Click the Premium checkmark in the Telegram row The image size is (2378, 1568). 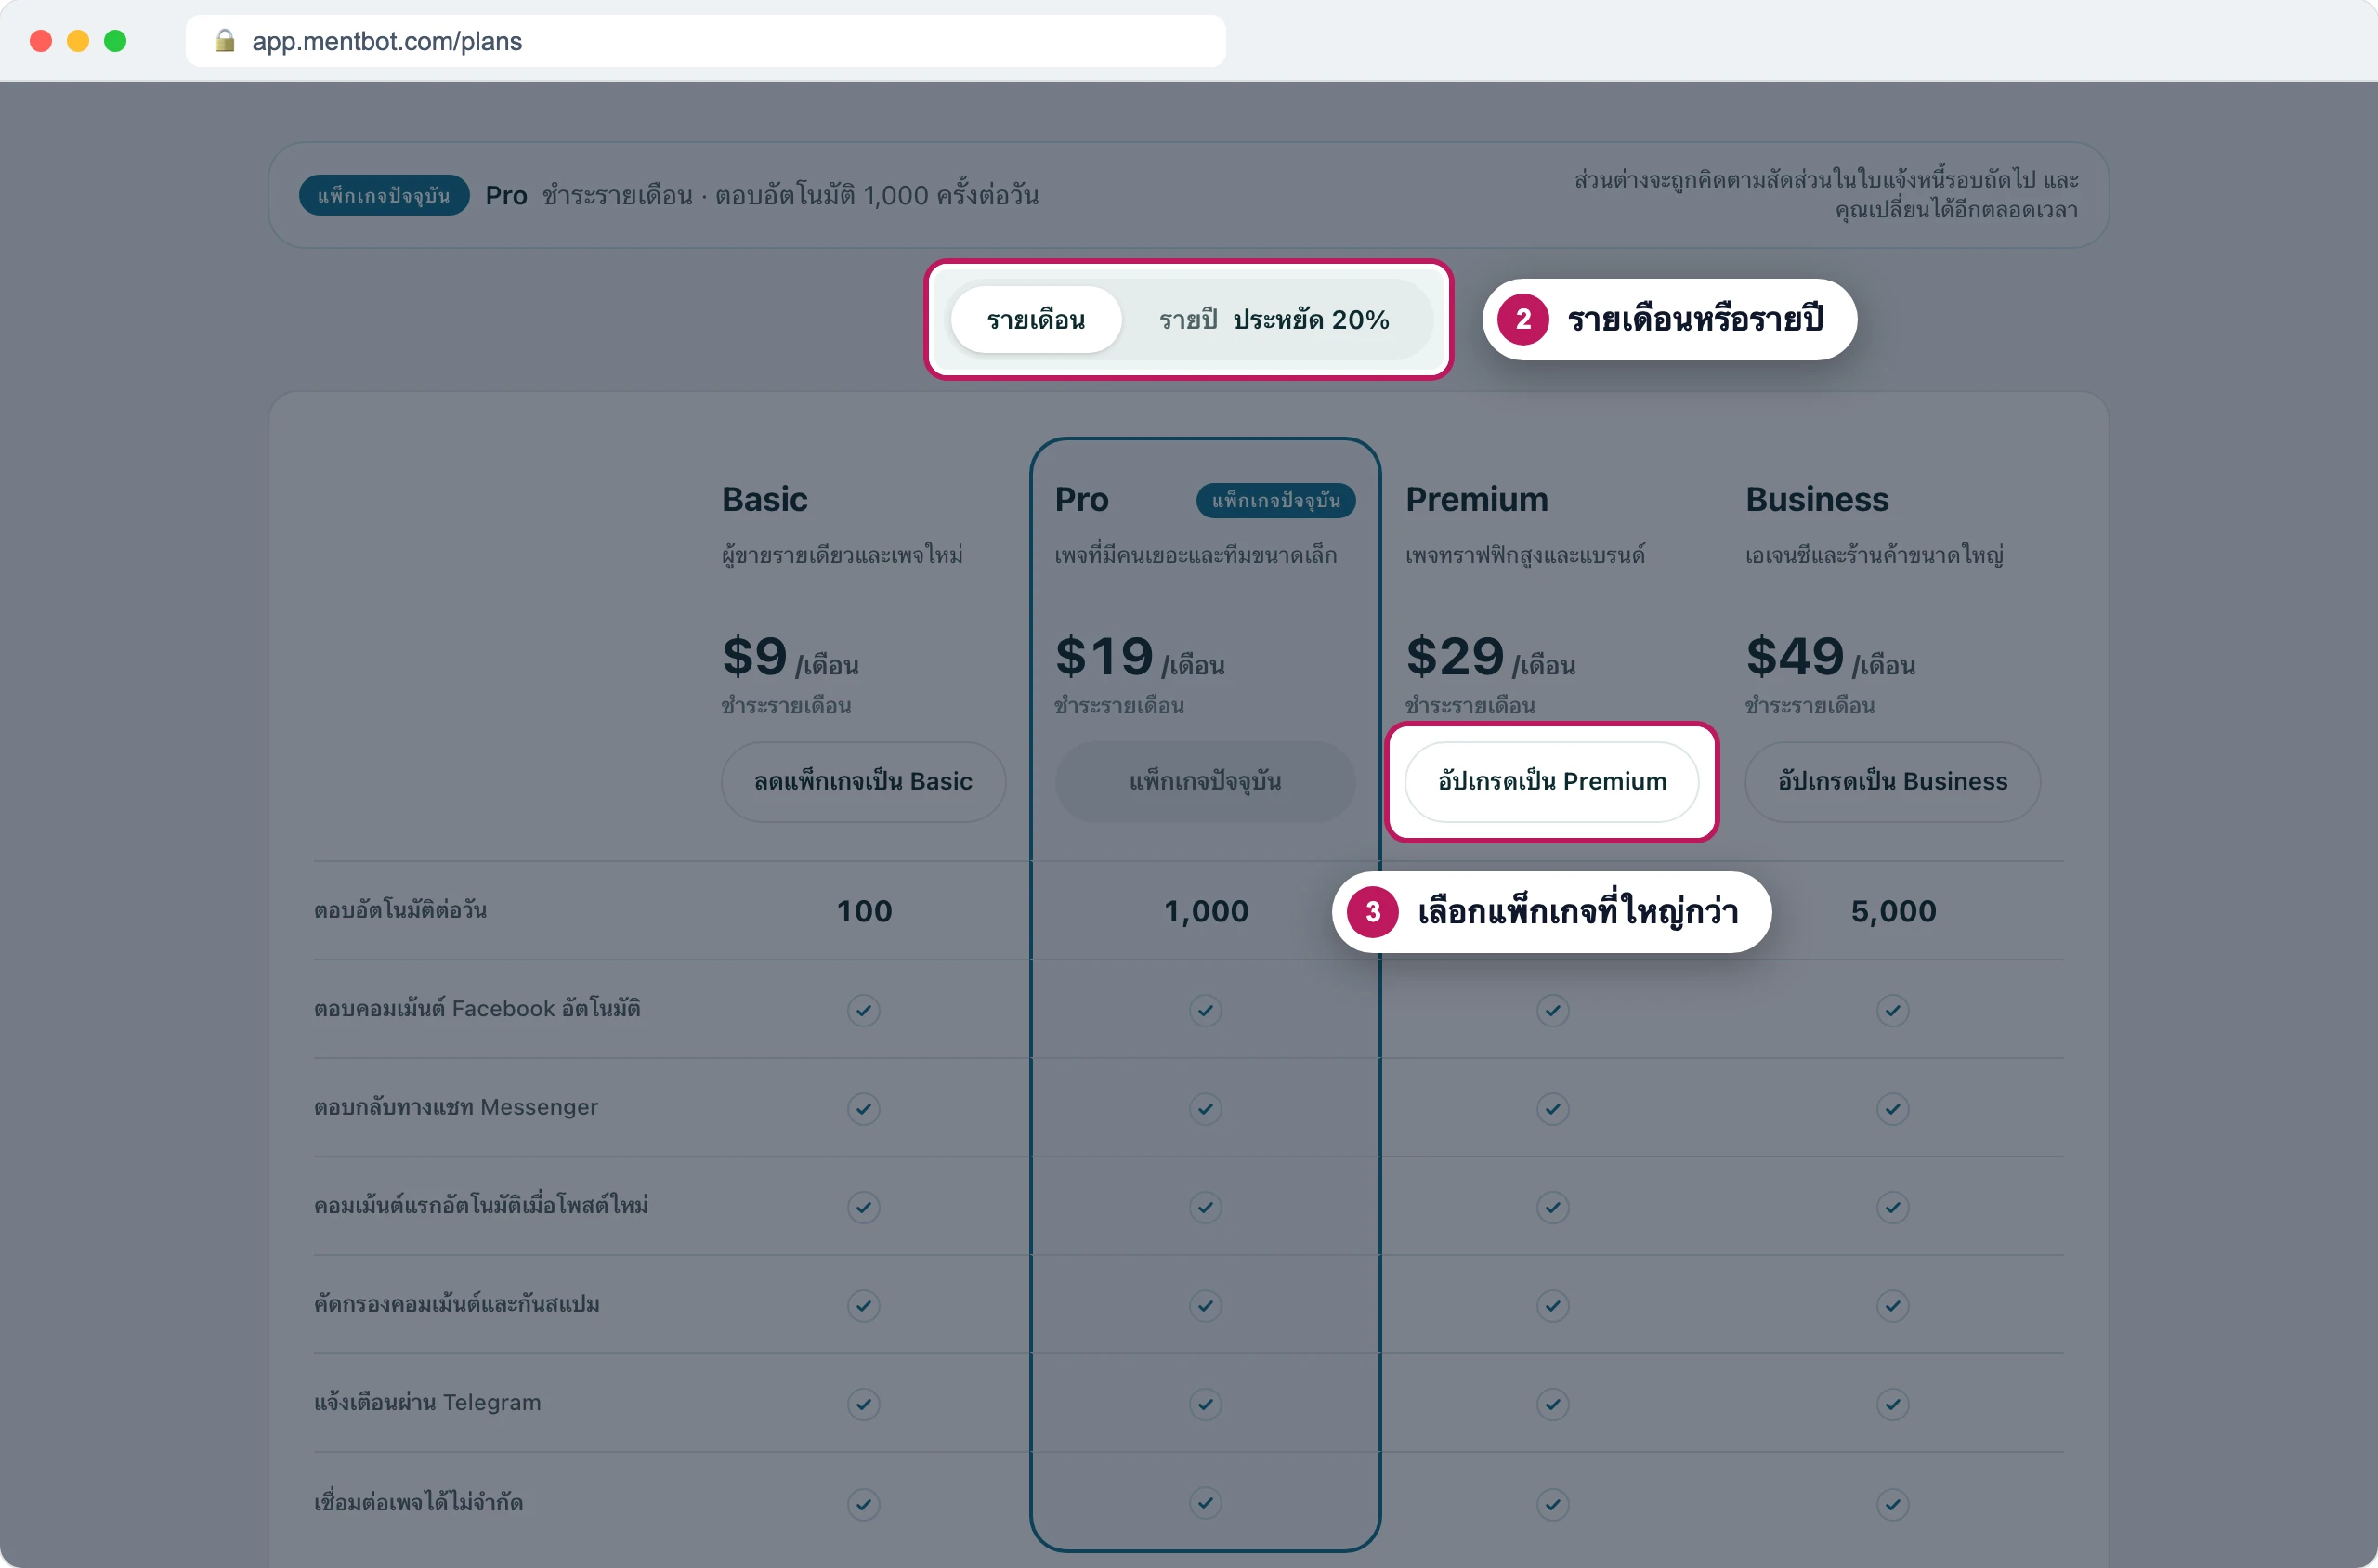1552,1404
